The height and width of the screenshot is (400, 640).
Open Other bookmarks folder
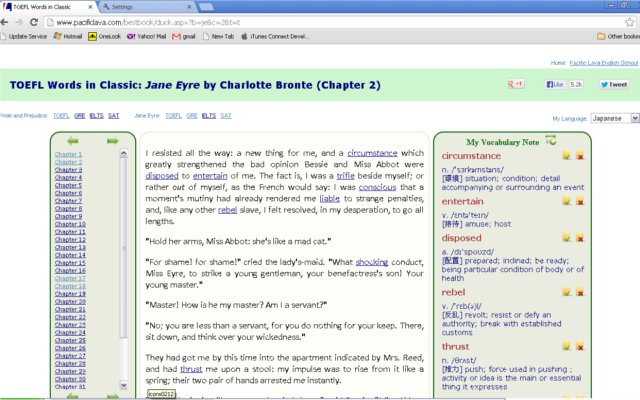(618, 36)
